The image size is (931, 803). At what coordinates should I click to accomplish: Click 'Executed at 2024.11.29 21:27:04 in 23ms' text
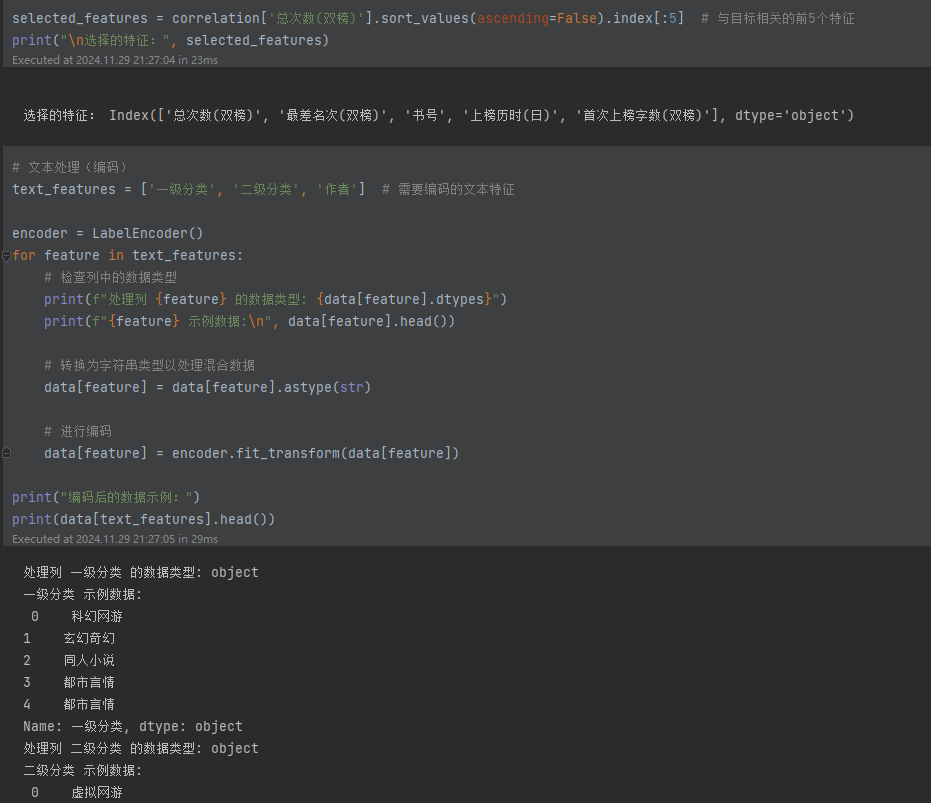tap(115, 60)
